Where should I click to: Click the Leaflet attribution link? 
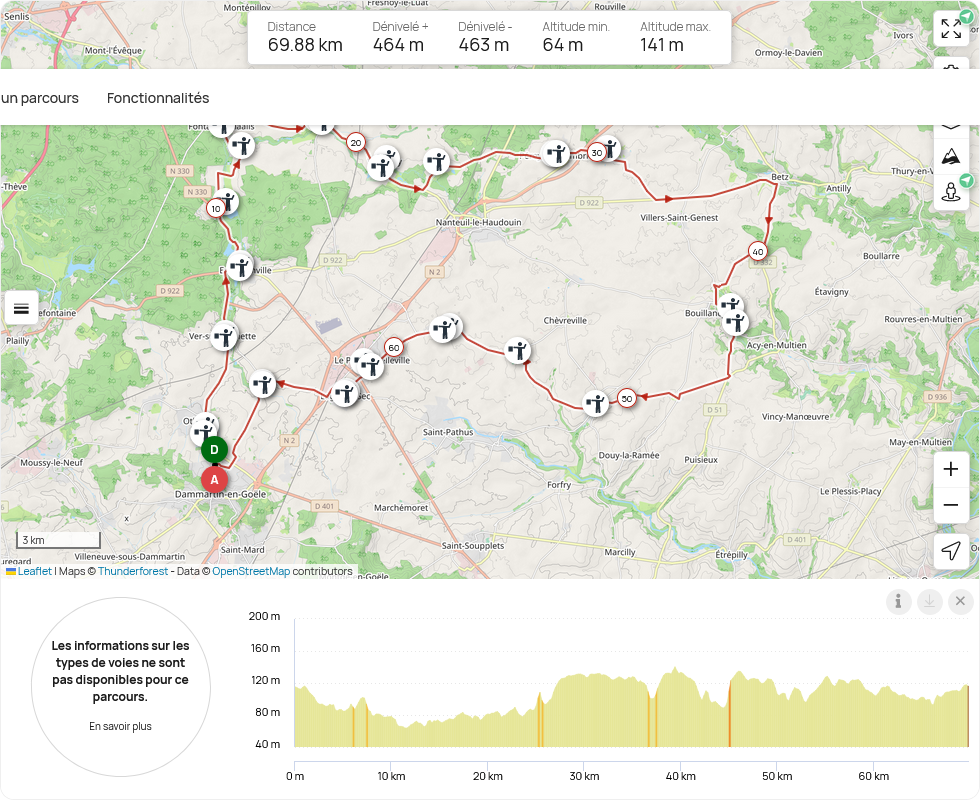click(34, 572)
